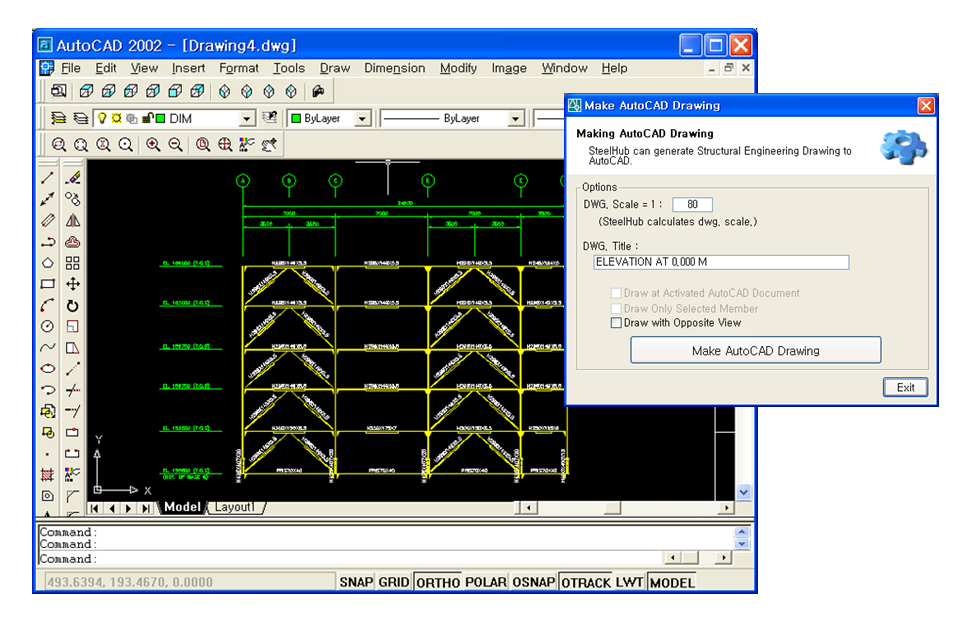
Task: Click the Zoom Out minus magnifier
Action: (175, 145)
